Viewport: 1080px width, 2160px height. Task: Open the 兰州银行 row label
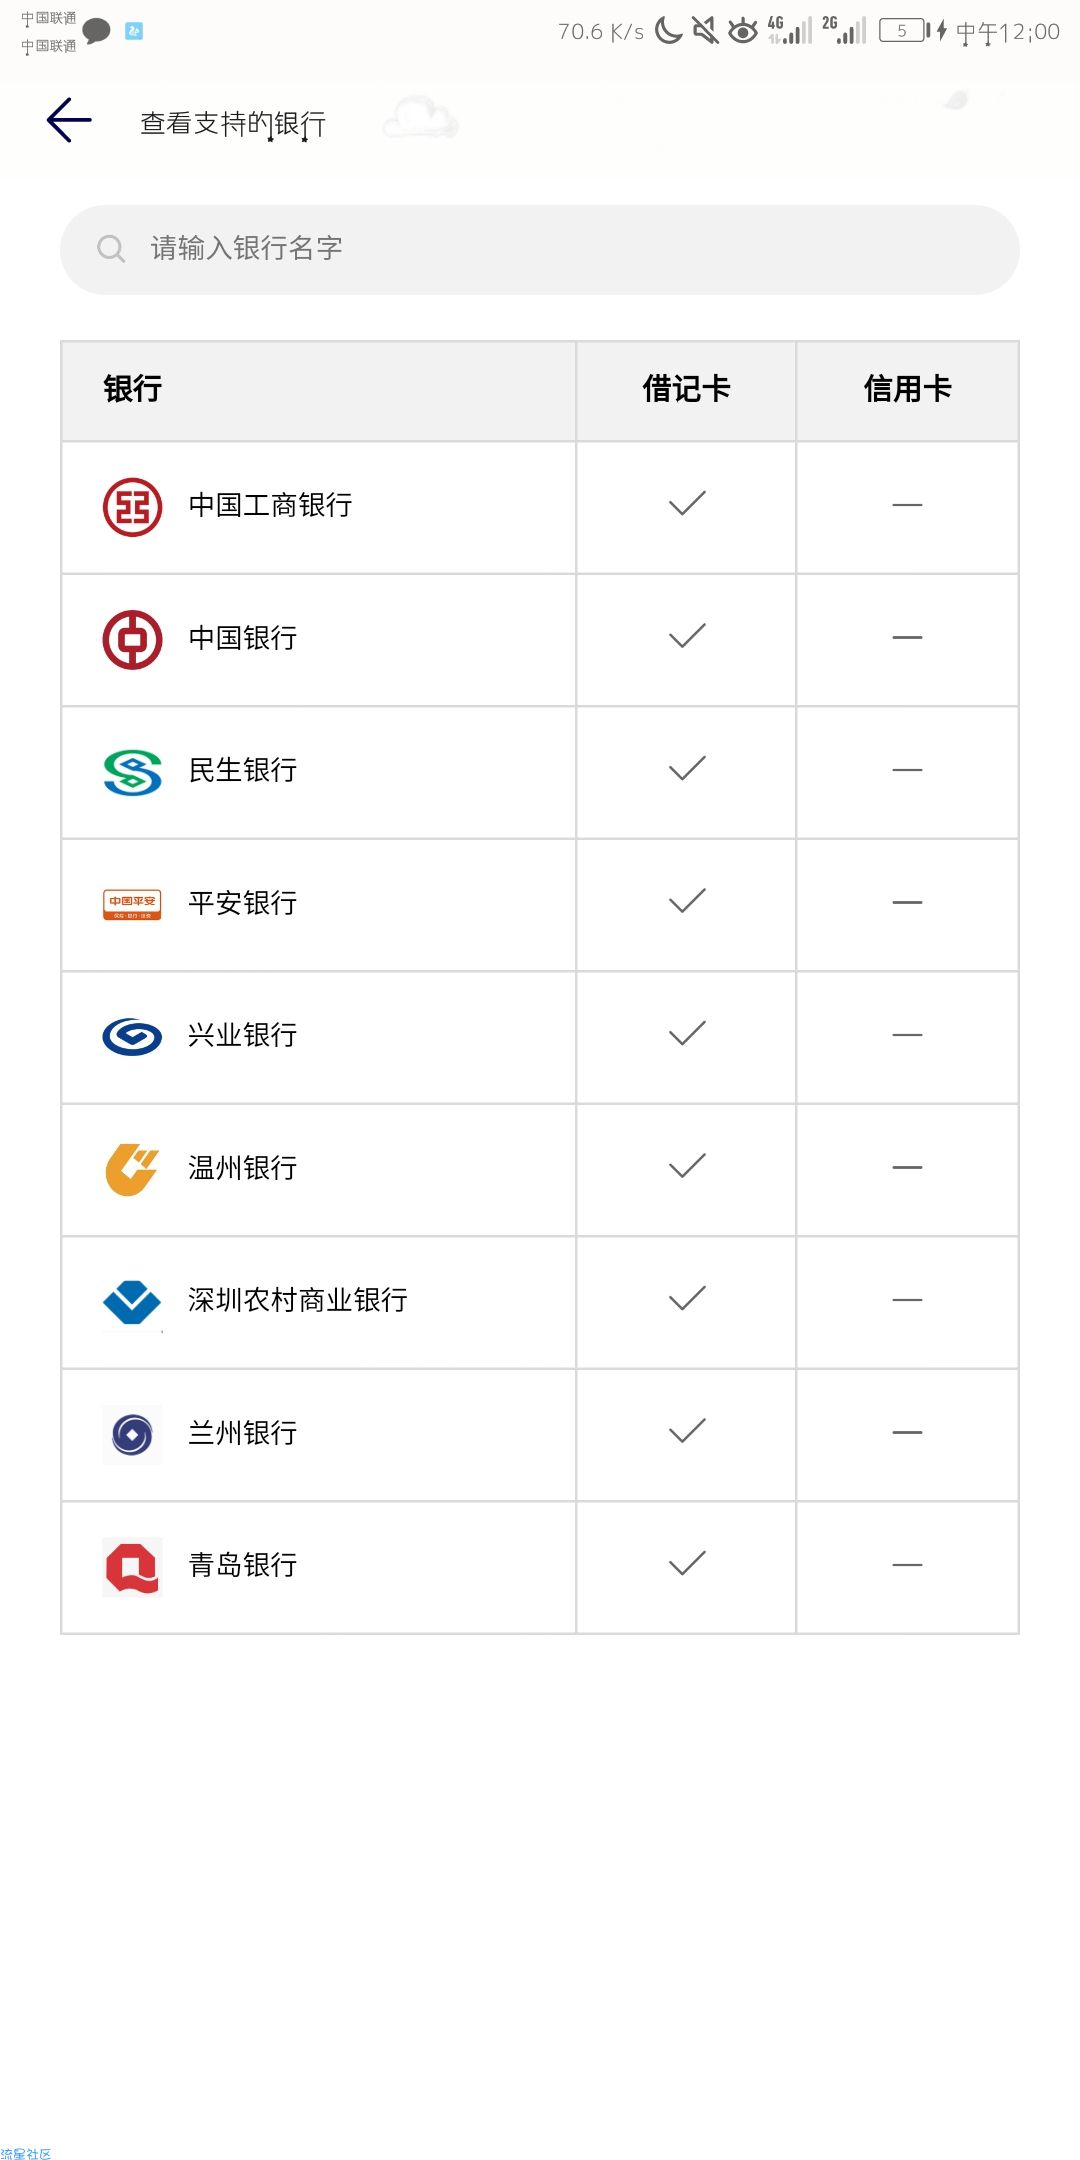(x=243, y=1433)
